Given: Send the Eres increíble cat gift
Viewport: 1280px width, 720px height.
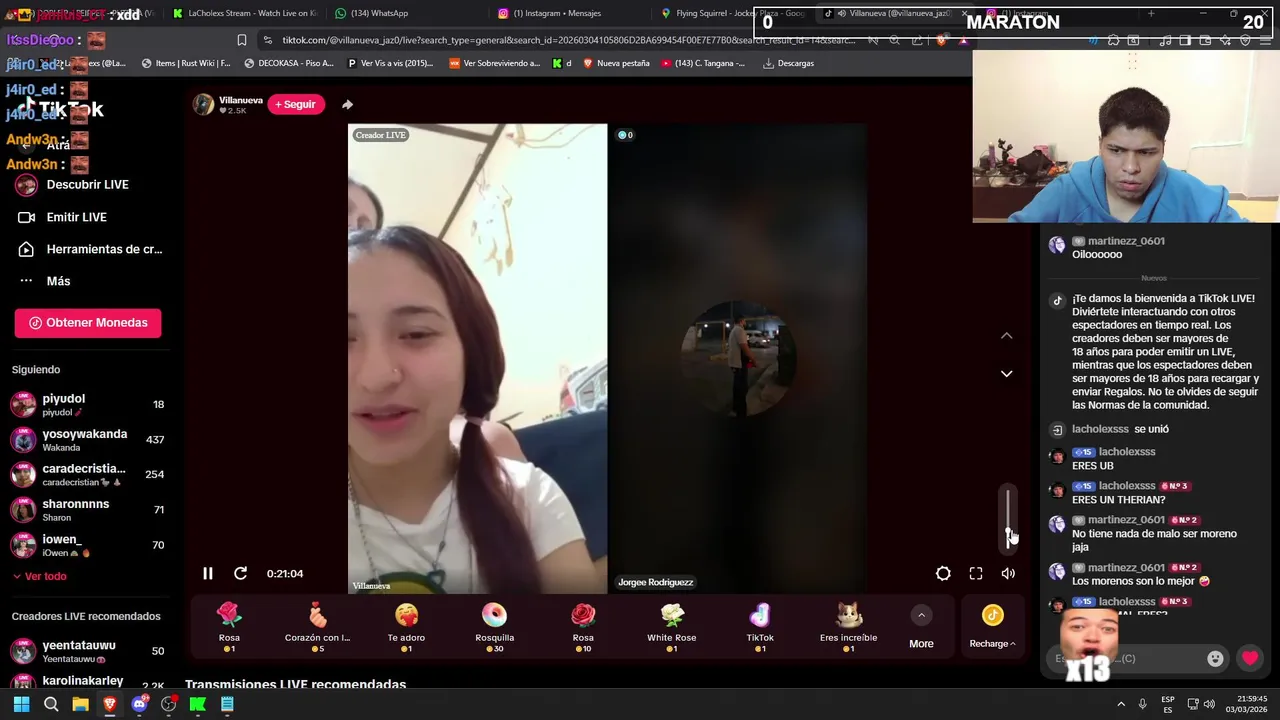Looking at the screenshot, I should 848,627.
